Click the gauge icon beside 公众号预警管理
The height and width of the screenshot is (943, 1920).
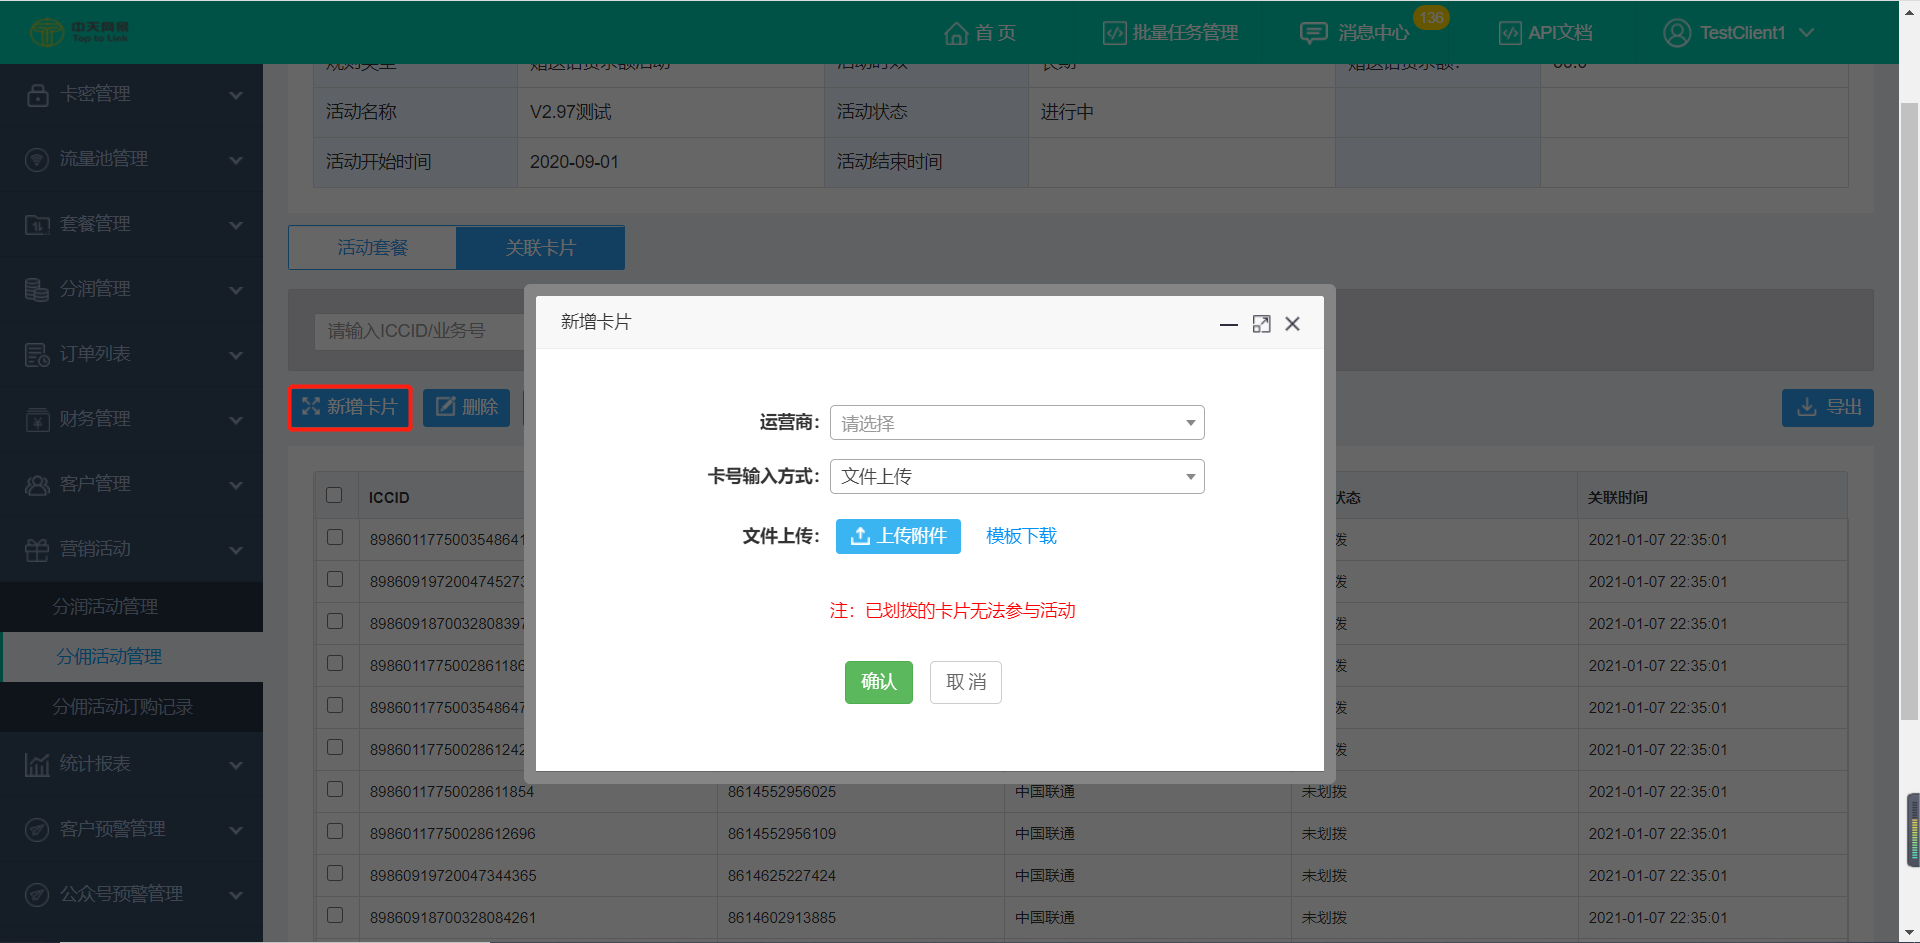point(37,895)
